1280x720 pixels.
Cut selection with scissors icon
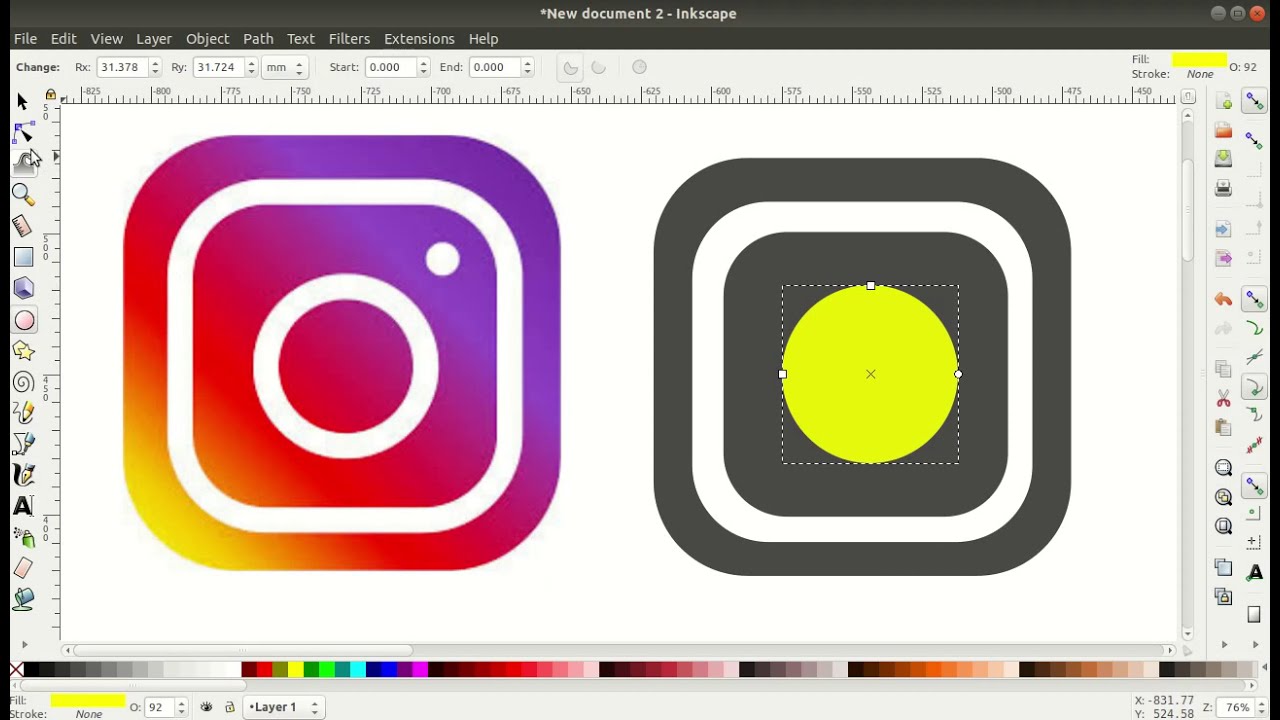(x=1223, y=399)
